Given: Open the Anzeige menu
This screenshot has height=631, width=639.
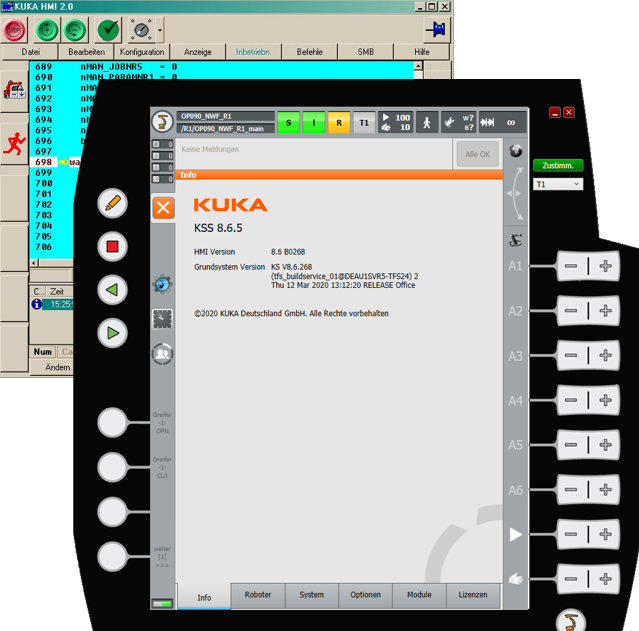Looking at the screenshot, I should (x=198, y=52).
